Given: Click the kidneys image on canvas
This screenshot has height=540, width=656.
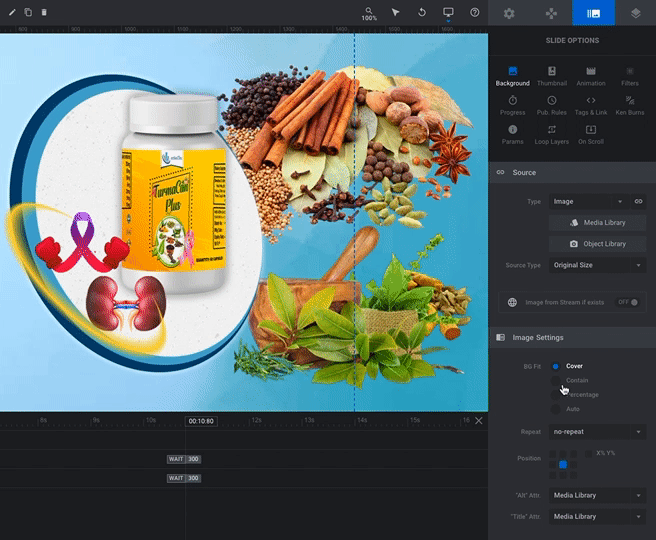Looking at the screenshot, I should (x=126, y=303).
